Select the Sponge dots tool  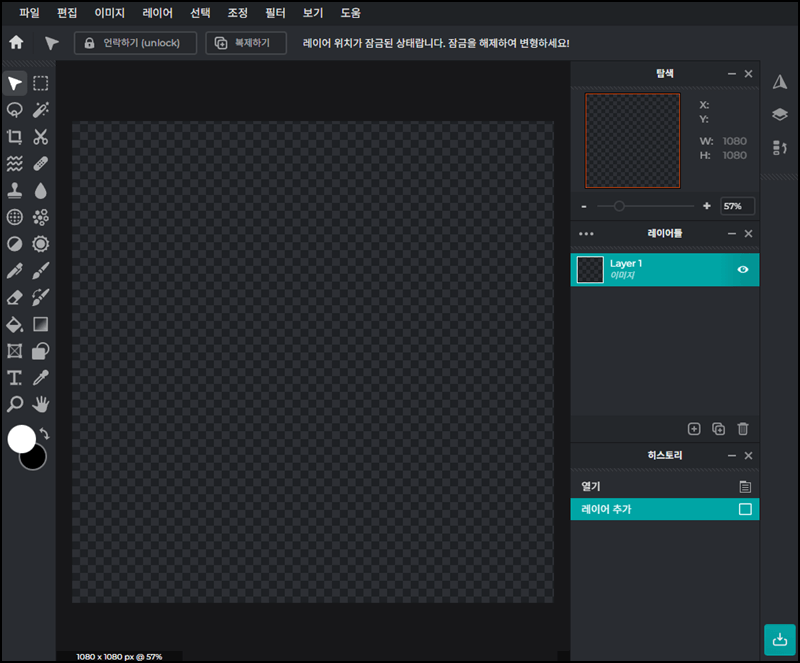pos(41,217)
